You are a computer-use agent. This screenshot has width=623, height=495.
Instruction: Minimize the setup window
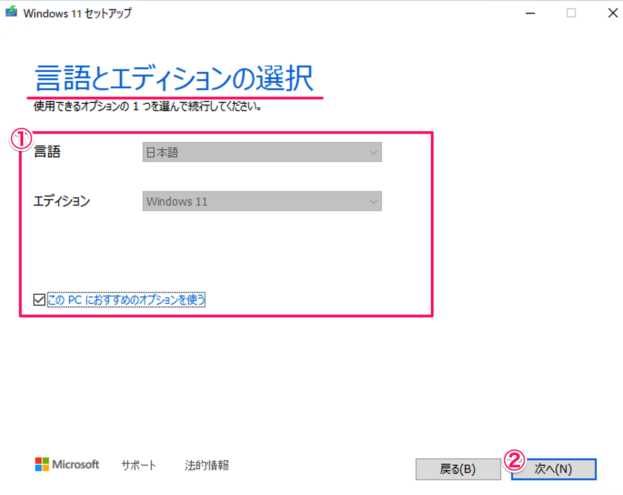click(x=530, y=13)
